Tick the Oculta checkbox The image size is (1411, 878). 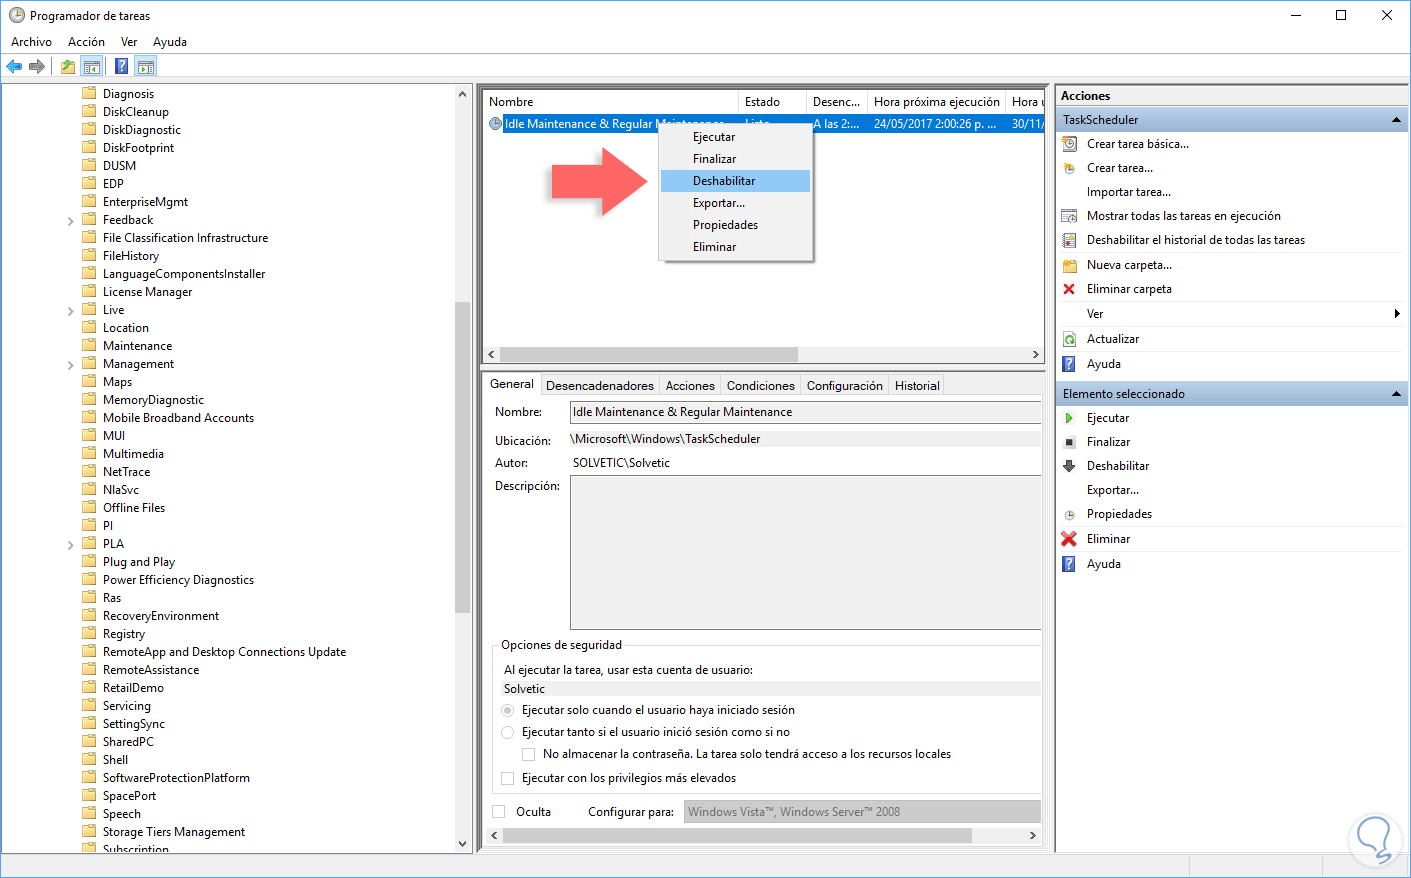point(499,812)
